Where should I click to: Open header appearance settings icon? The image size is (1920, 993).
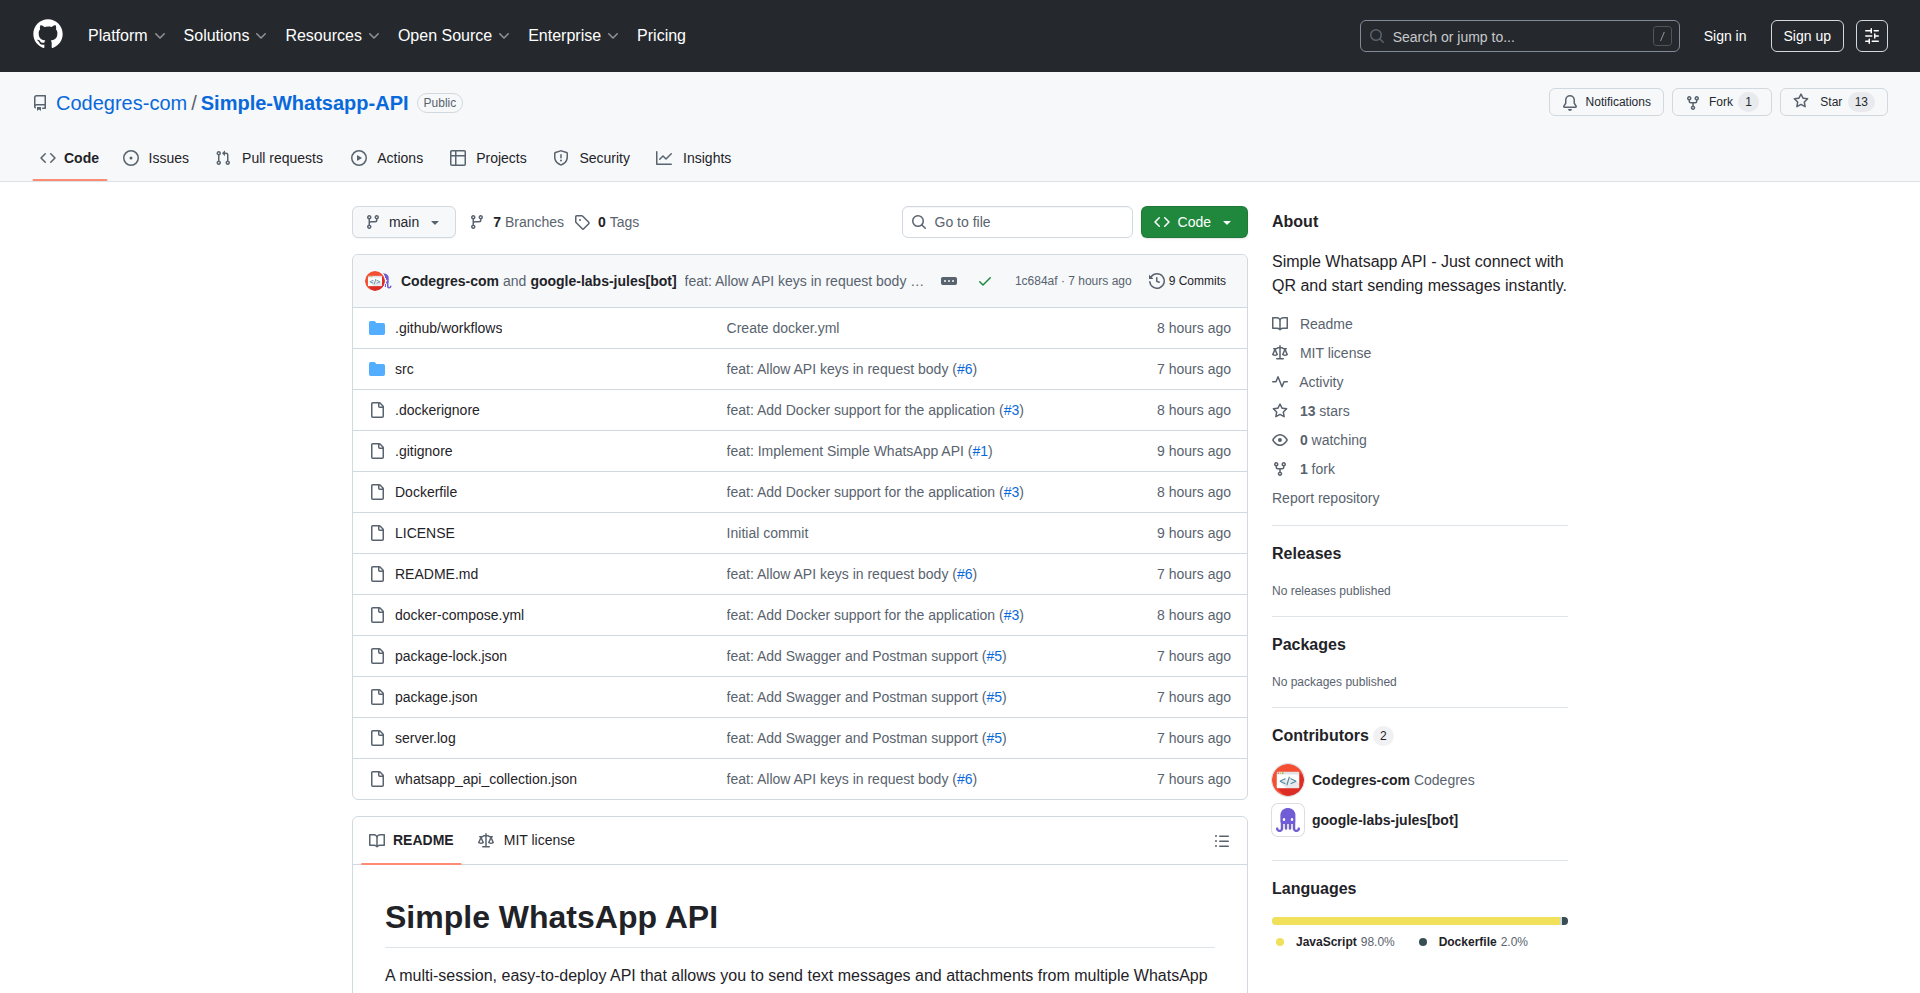(x=1871, y=36)
